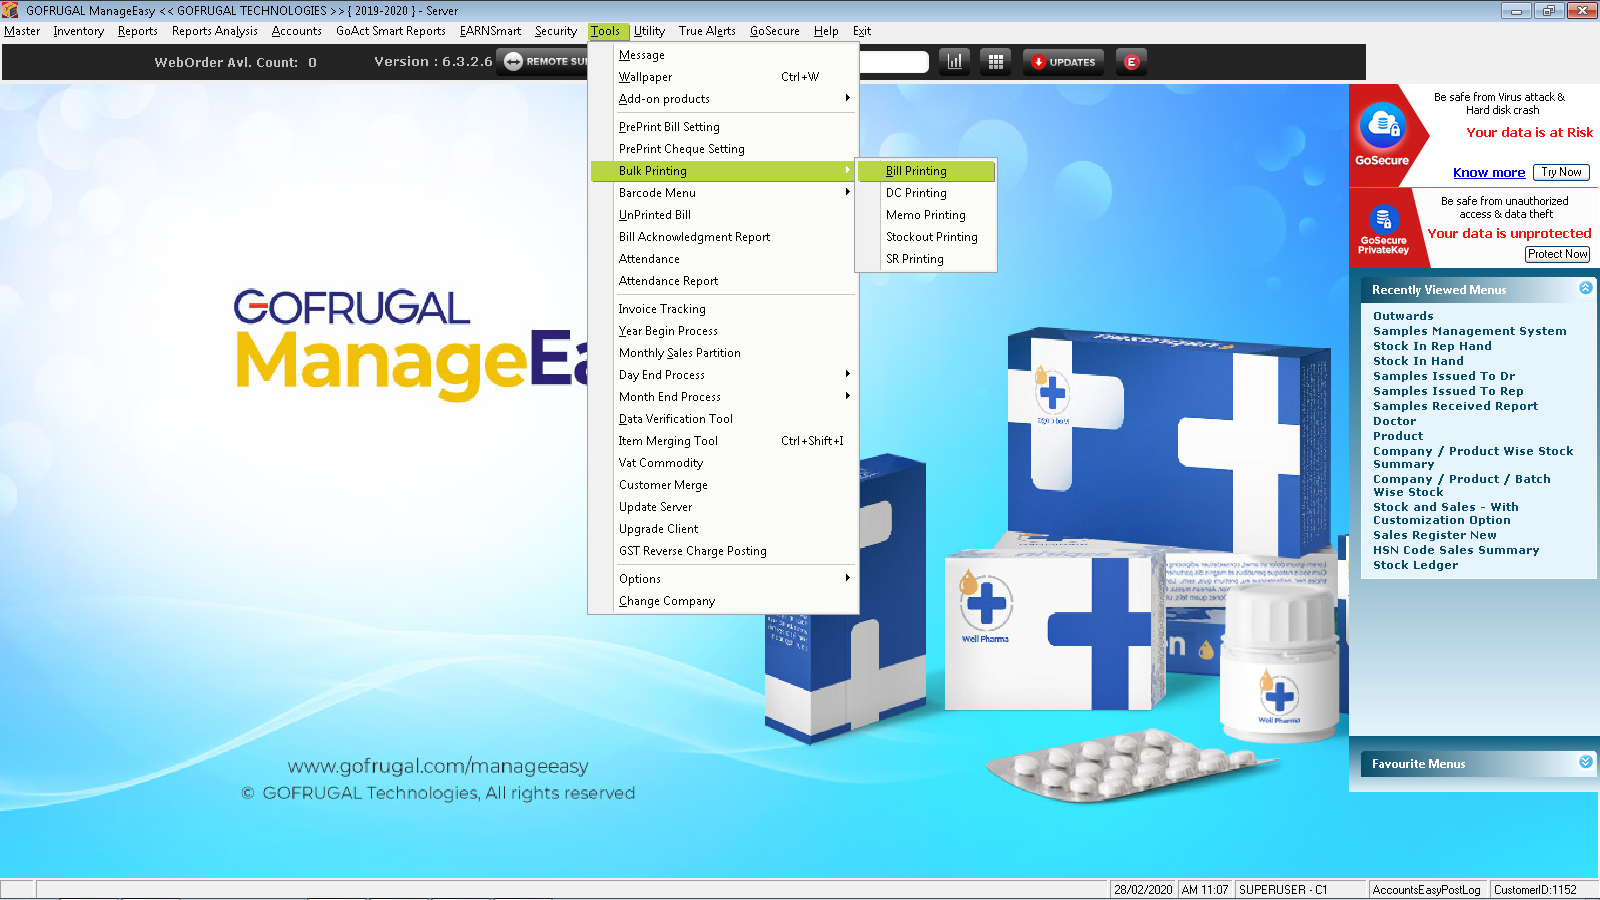Open the Reports Analysis menu

click(215, 31)
